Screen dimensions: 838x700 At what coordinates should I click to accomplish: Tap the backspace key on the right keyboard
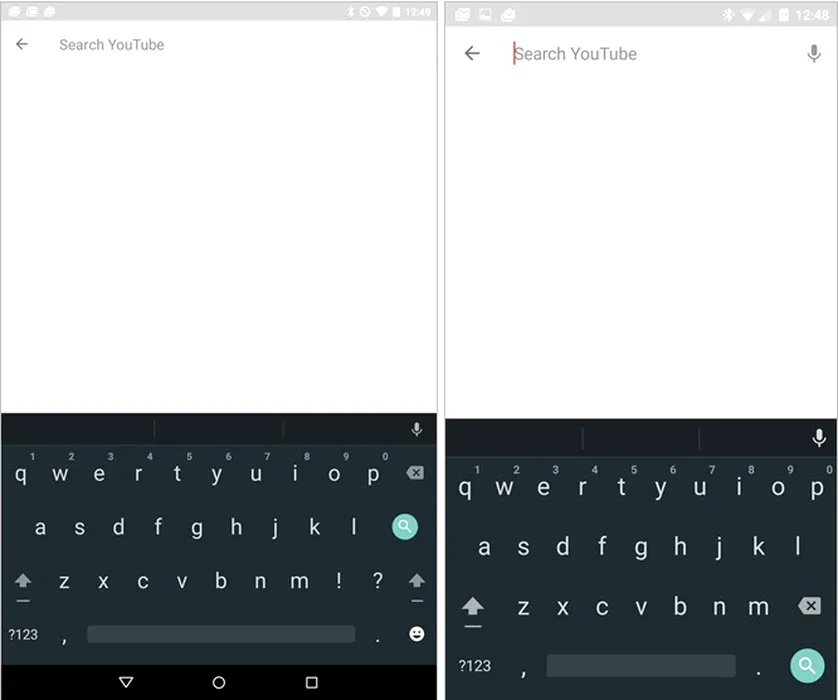click(x=809, y=606)
